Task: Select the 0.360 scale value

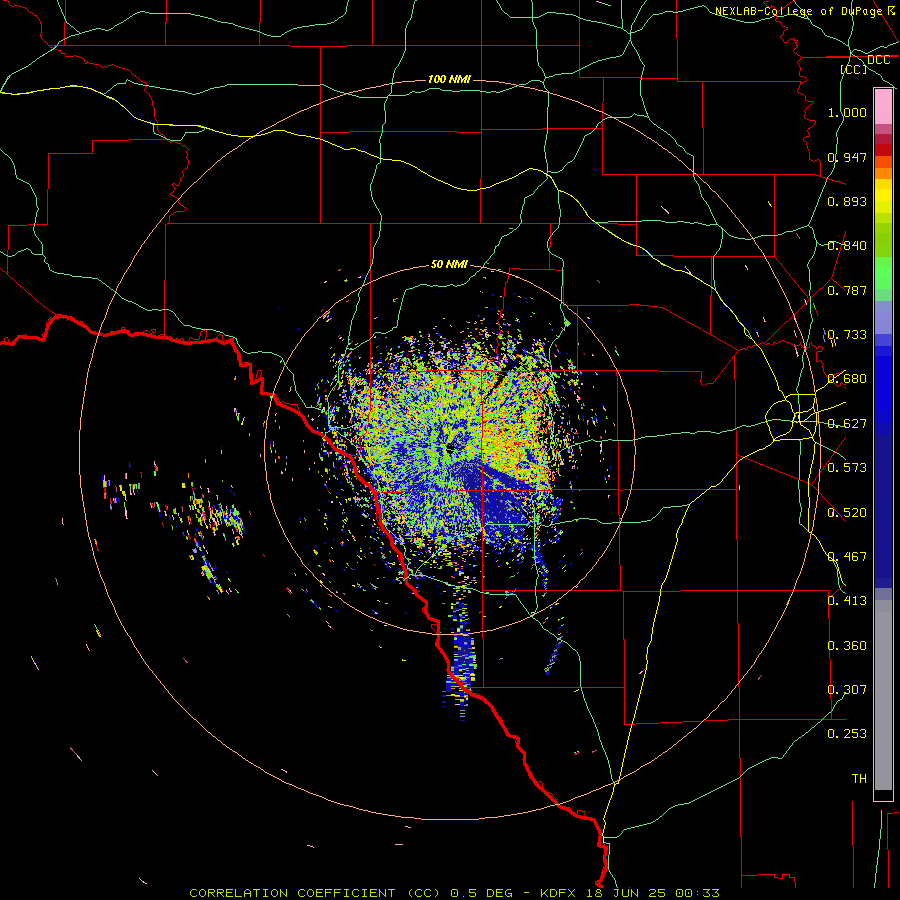Action: point(847,646)
